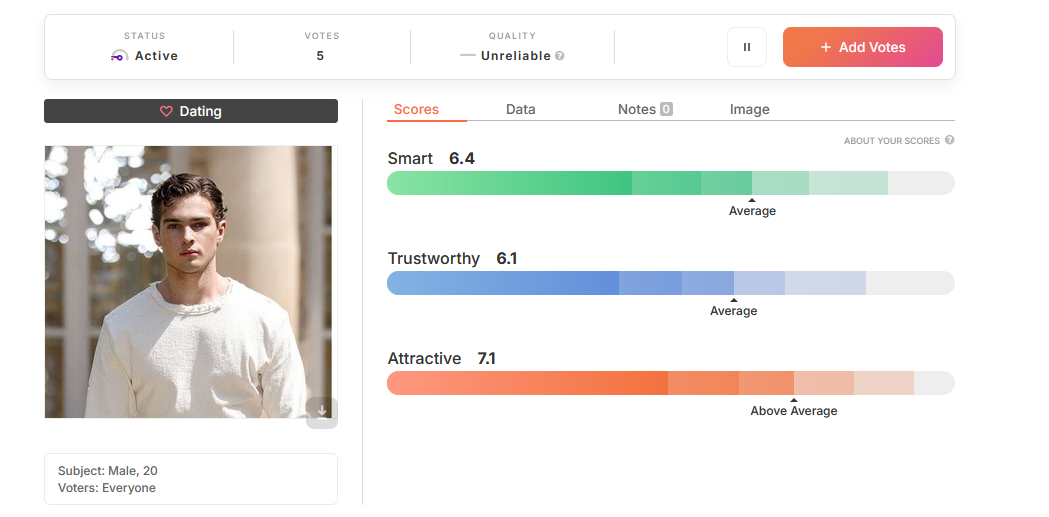Screen dimensions: 1049x517
Task: Switch to the Notes tab
Action: (x=636, y=109)
